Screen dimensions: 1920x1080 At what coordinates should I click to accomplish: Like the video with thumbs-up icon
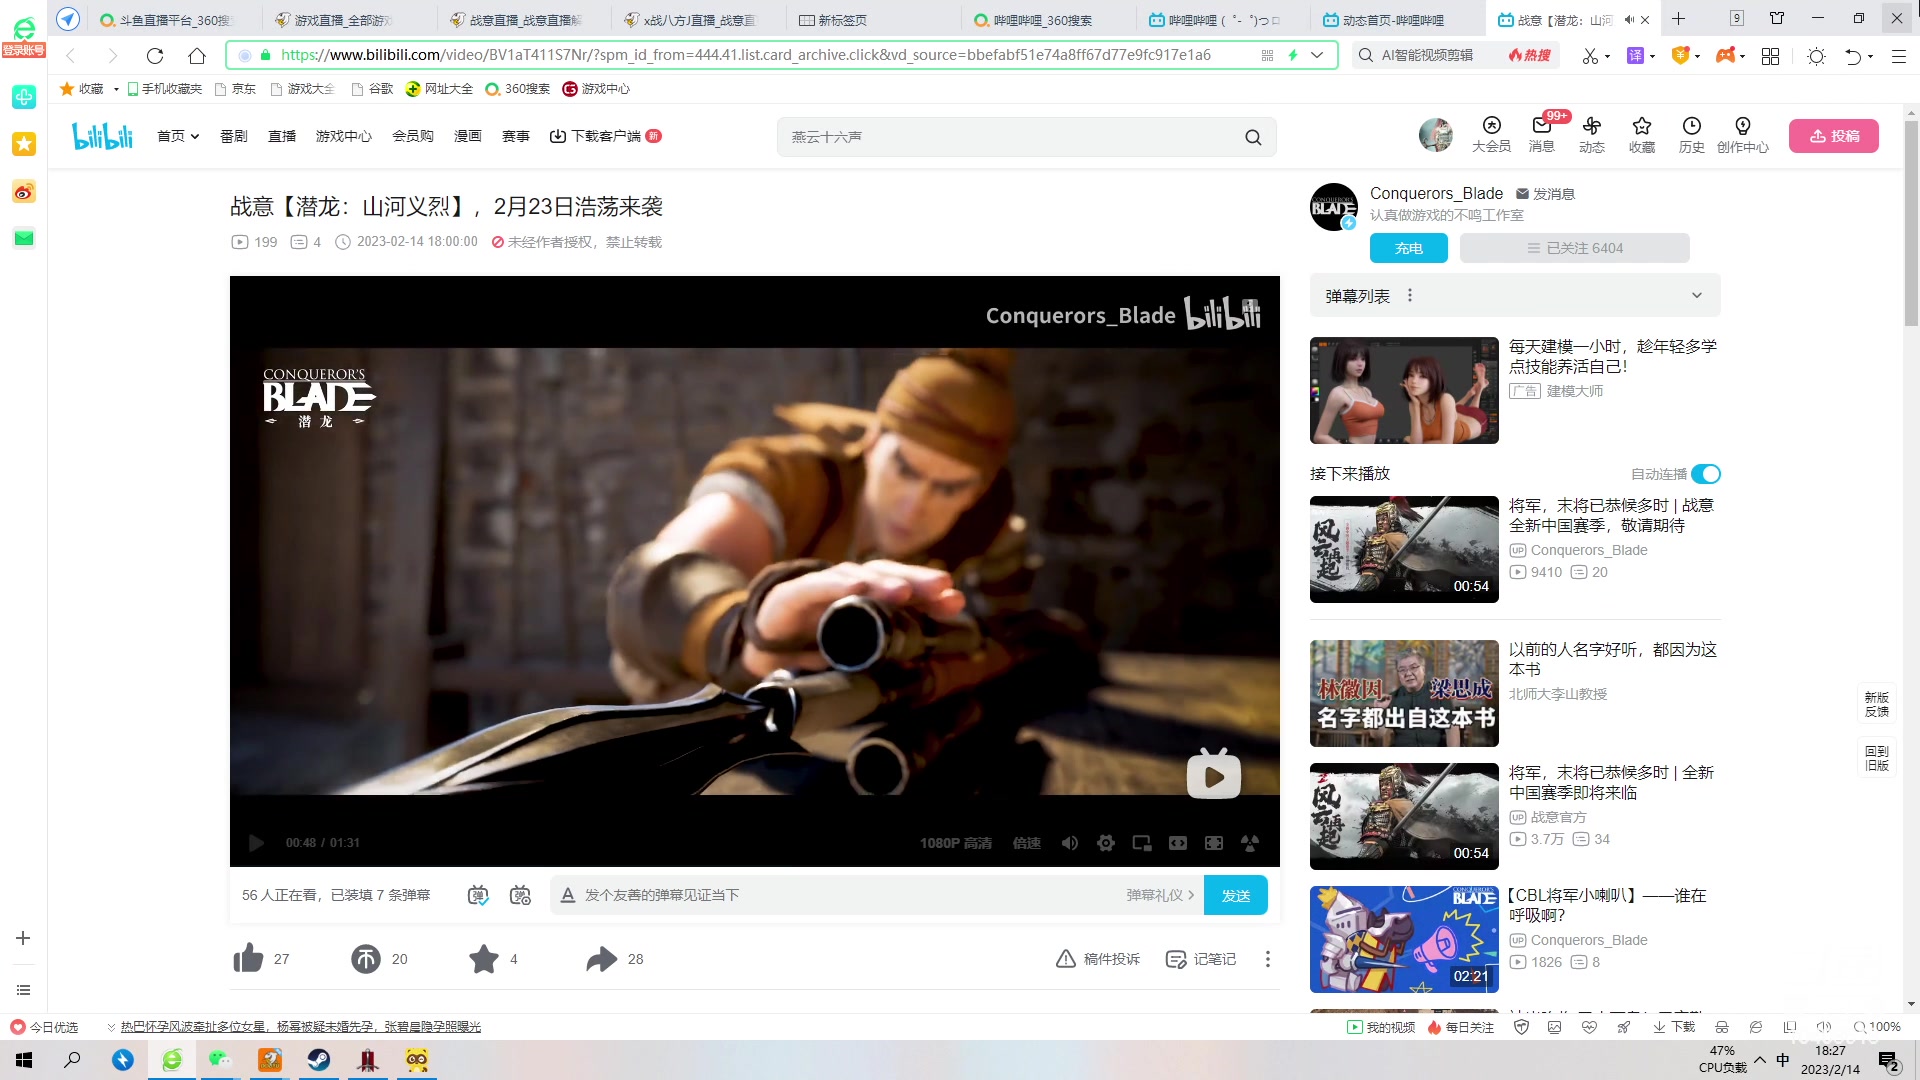[248, 959]
